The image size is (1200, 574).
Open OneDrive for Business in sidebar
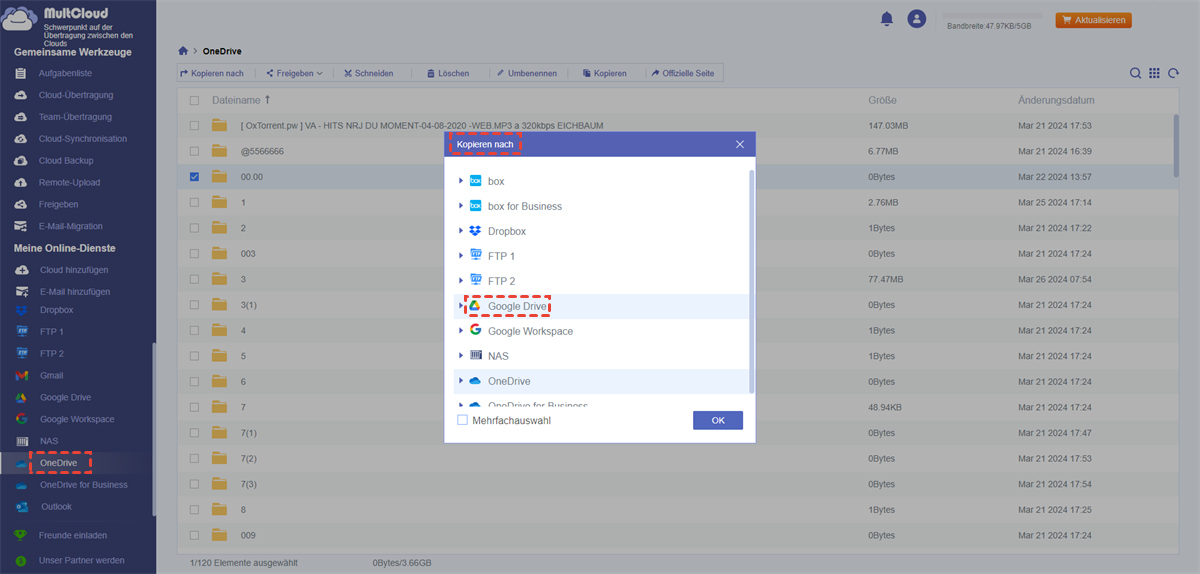point(83,485)
